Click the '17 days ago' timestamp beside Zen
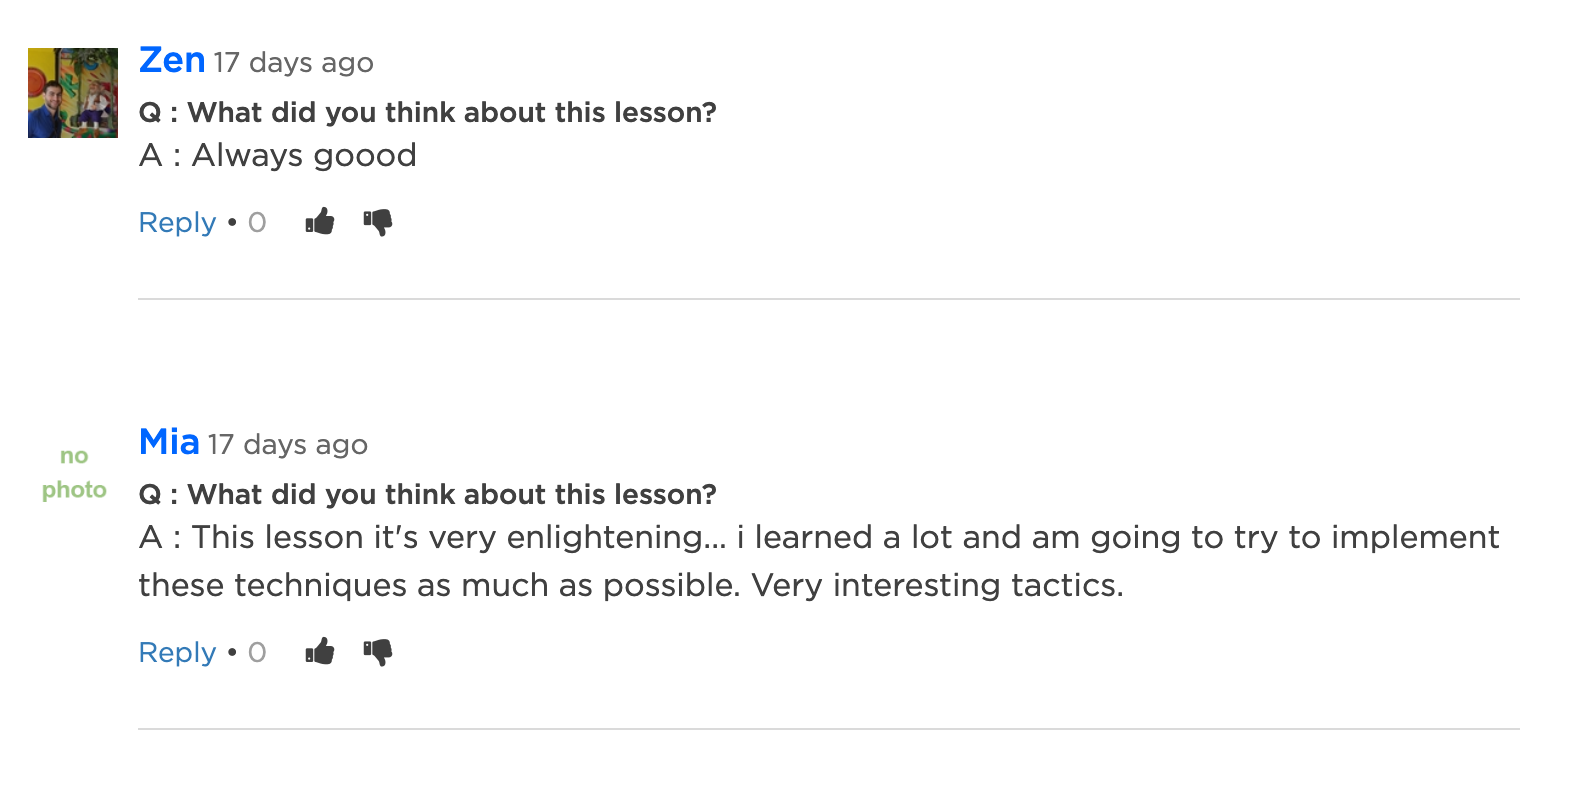 [x=293, y=63]
